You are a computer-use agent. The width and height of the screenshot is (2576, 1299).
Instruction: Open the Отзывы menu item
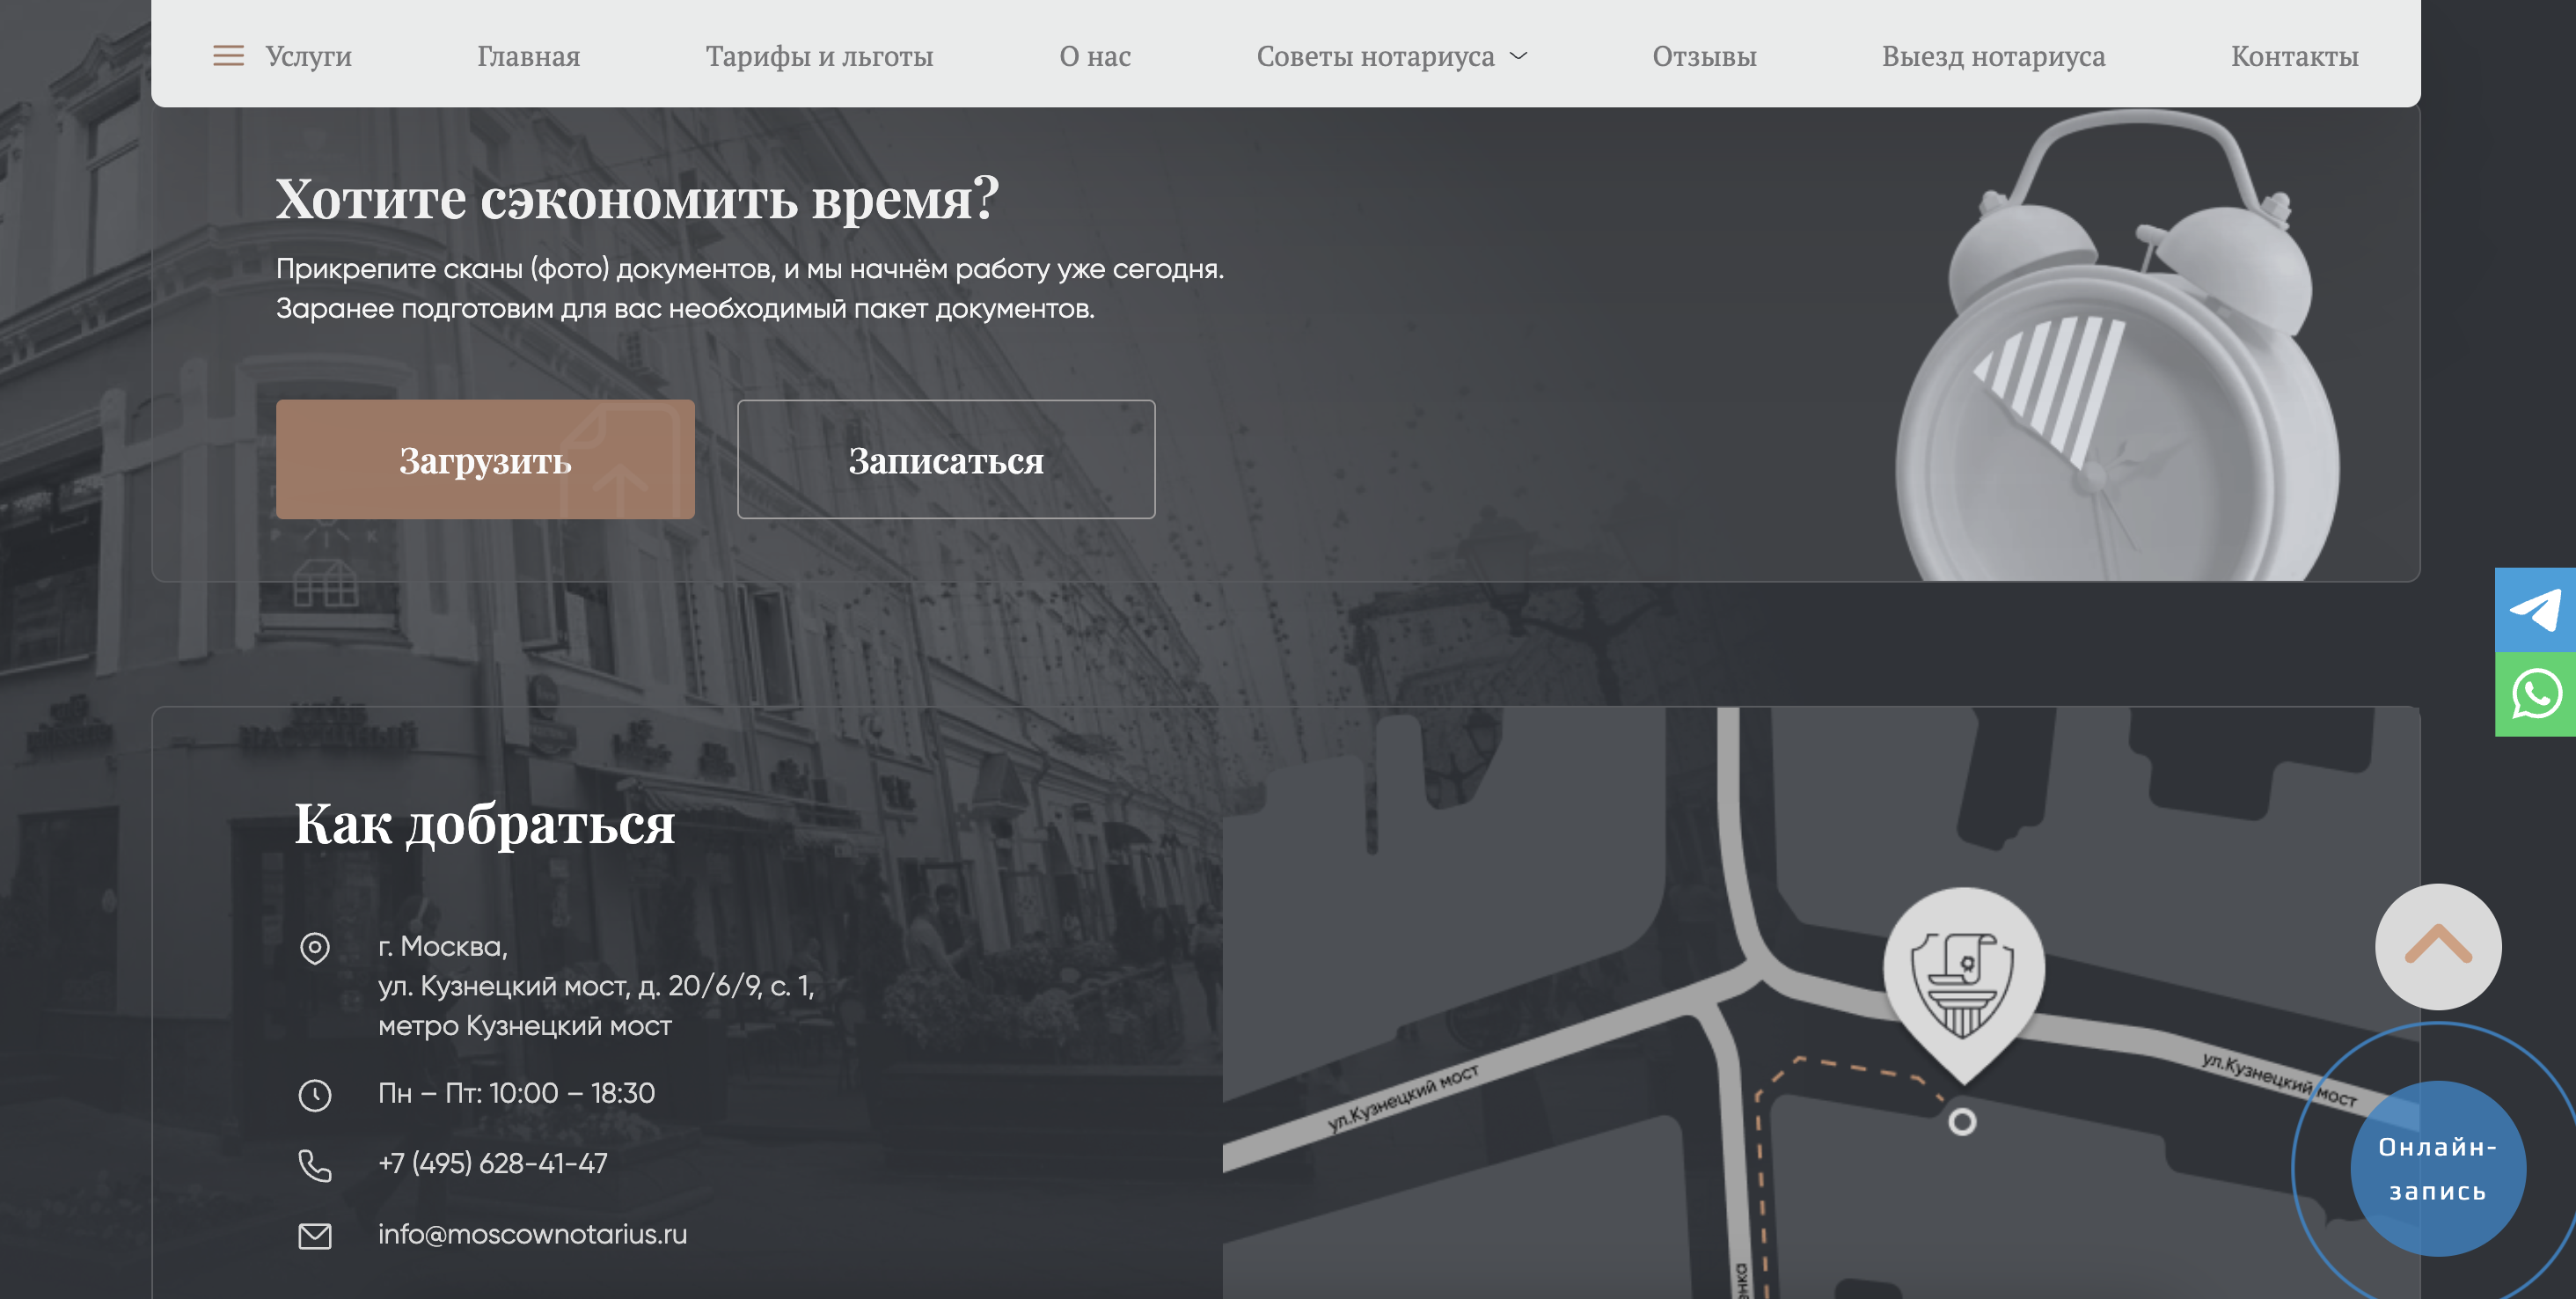click(x=1703, y=56)
